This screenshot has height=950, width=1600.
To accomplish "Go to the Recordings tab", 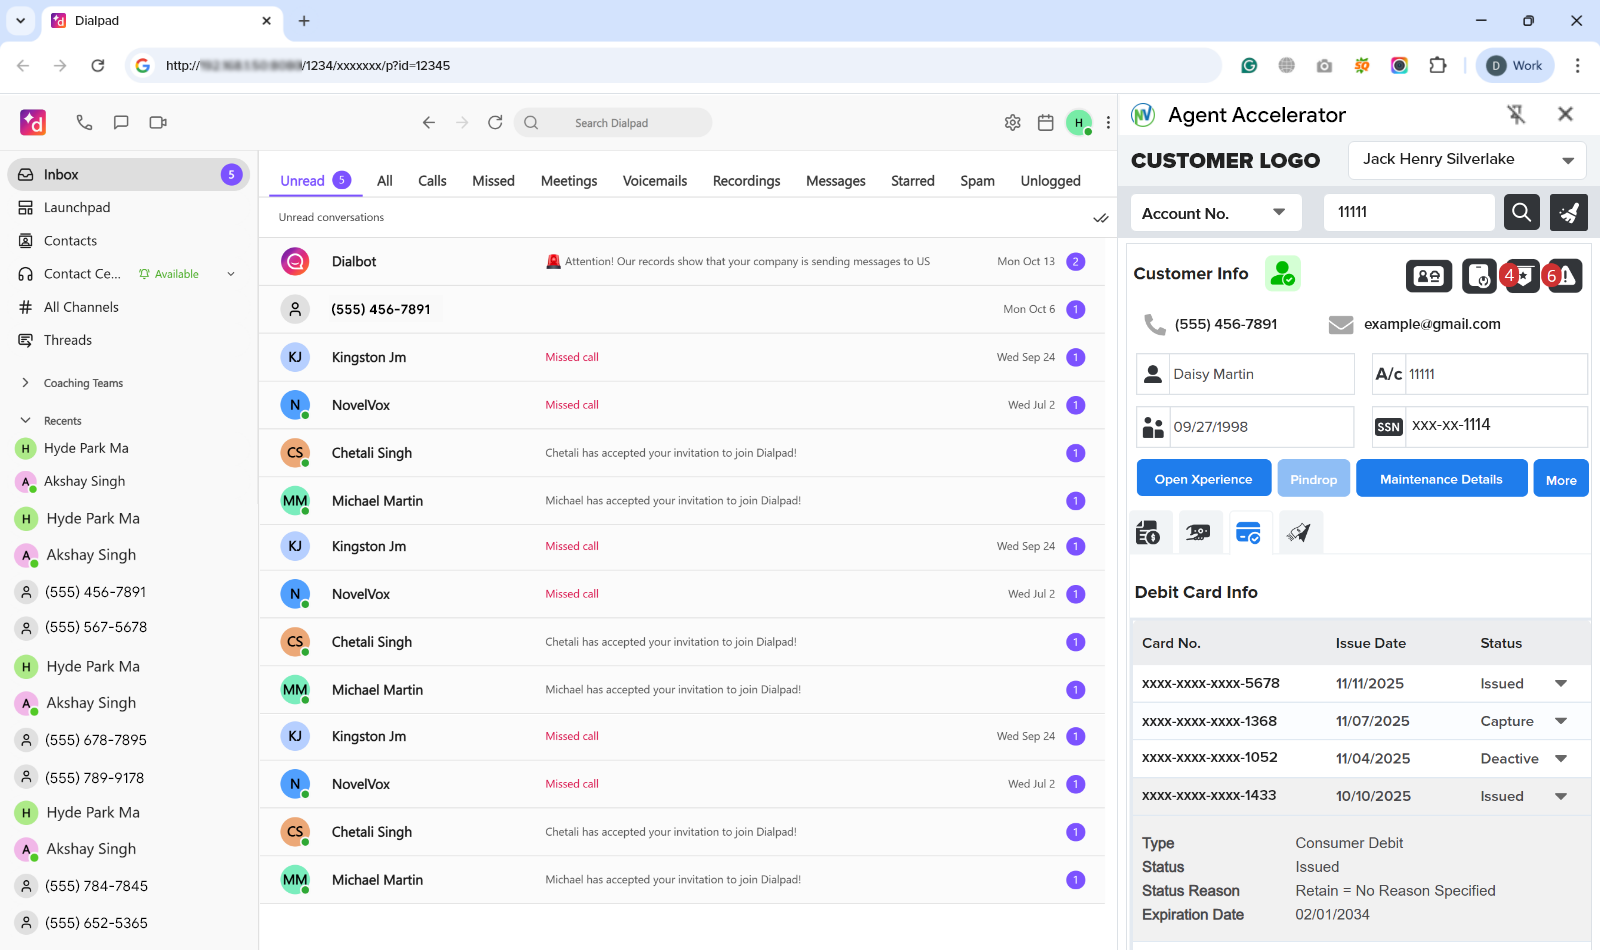I will [746, 181].
